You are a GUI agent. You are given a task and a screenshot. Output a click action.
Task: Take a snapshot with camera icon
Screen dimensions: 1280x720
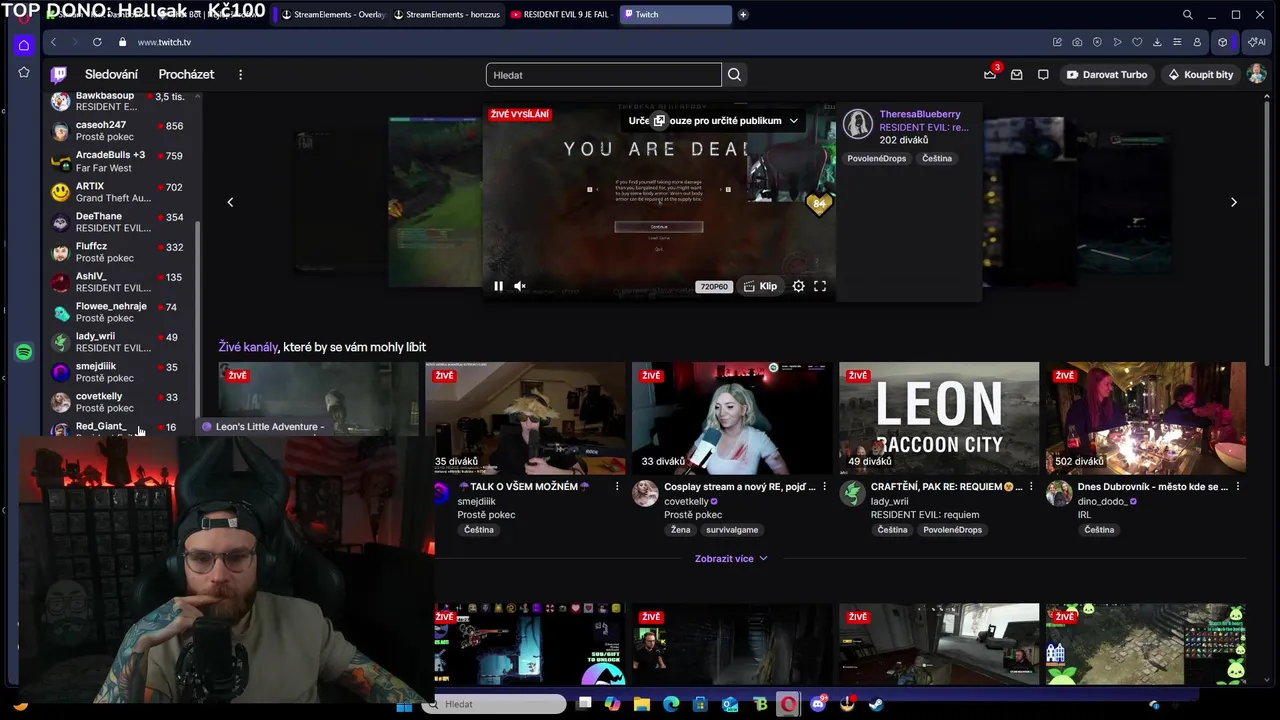pos(1077,42)
